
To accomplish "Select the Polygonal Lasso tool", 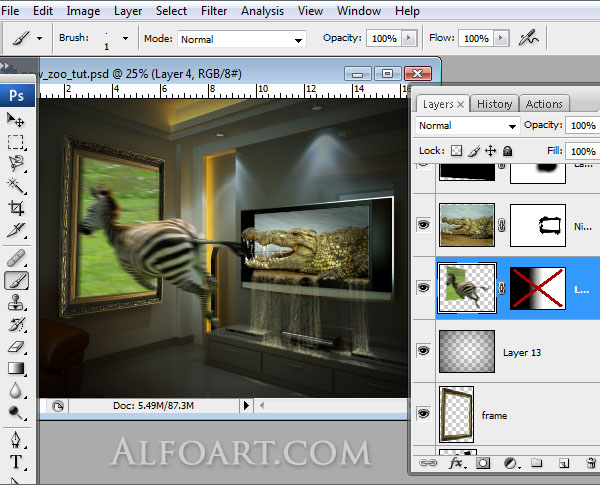I will click(15, 163).
